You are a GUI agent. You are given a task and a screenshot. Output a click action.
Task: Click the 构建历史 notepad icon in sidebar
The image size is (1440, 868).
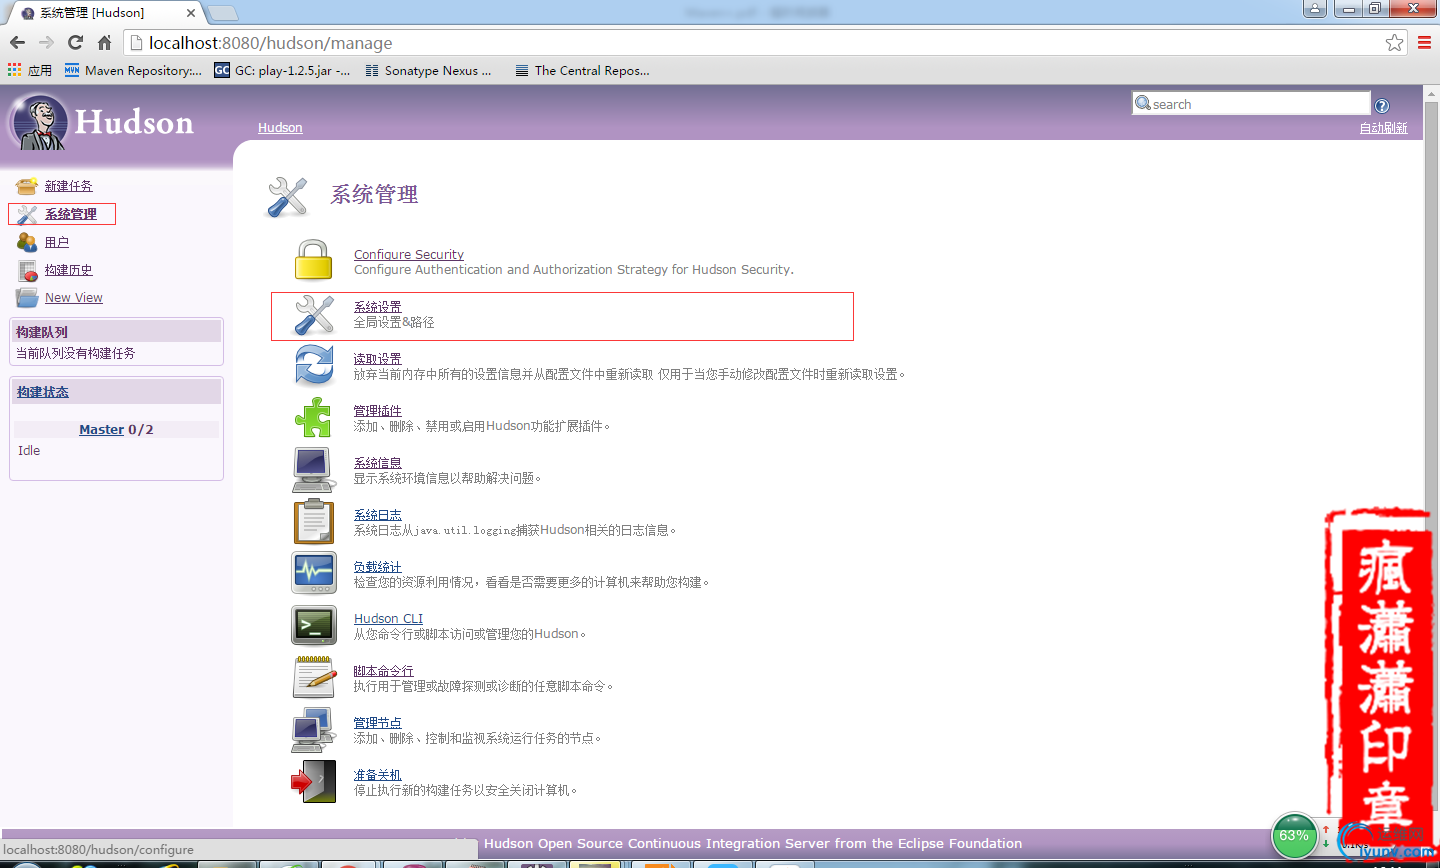tap(27, 270)
